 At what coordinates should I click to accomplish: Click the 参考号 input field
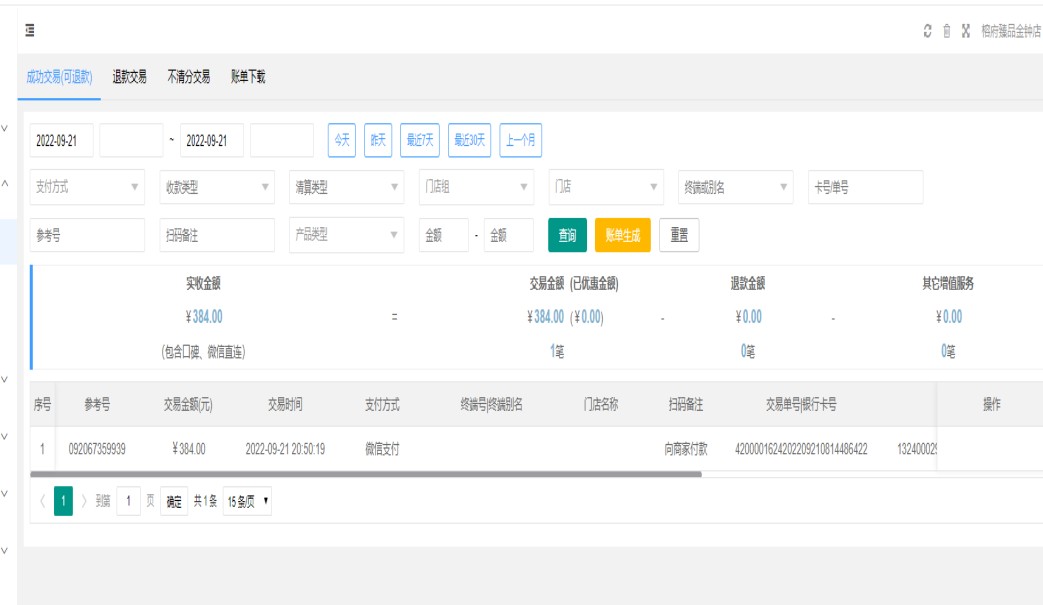(87, 236)
